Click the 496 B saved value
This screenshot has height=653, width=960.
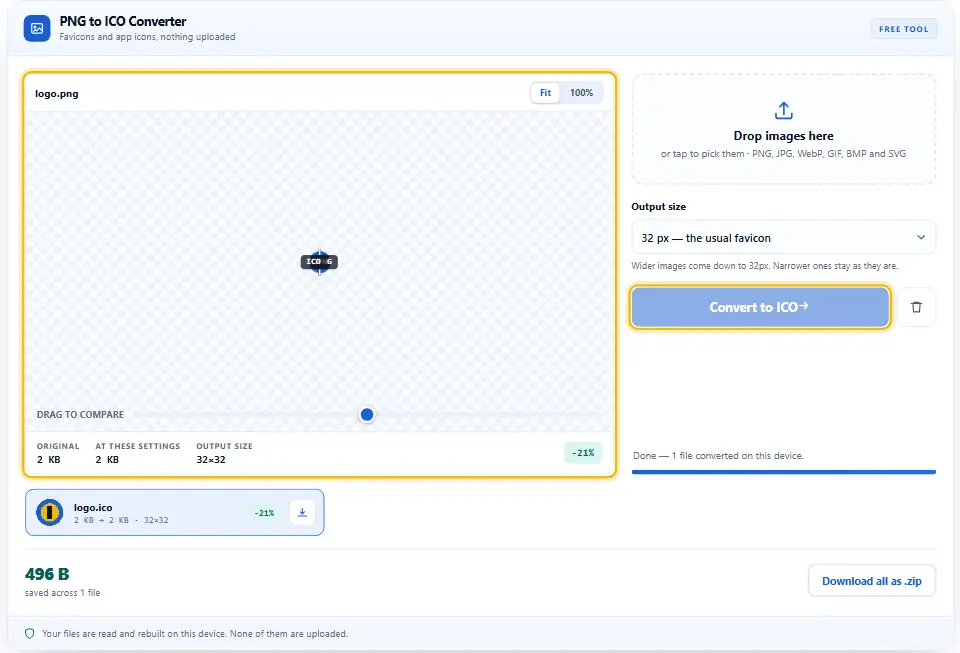pos(47,574)
